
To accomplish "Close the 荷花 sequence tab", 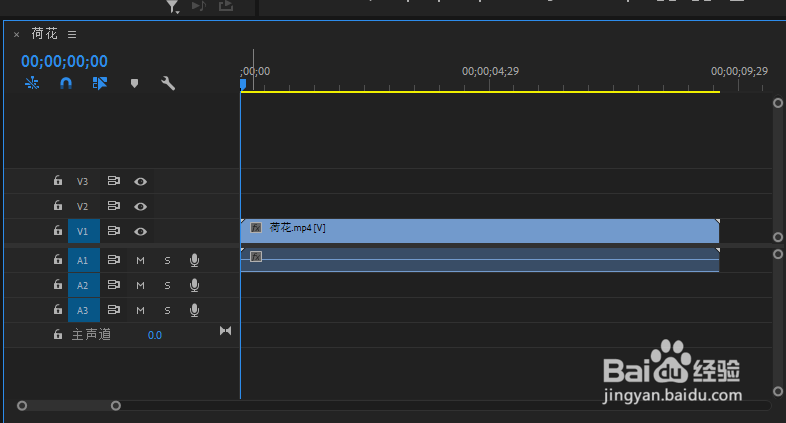I will tap(16, 35).
